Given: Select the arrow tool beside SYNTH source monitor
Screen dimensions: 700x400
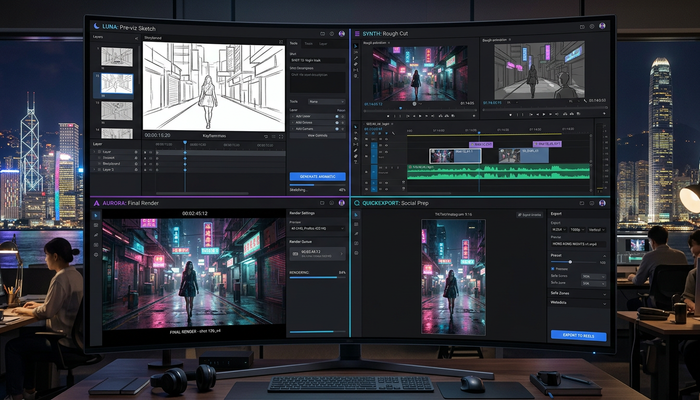Looking at the screenshot, I should 356,46.
